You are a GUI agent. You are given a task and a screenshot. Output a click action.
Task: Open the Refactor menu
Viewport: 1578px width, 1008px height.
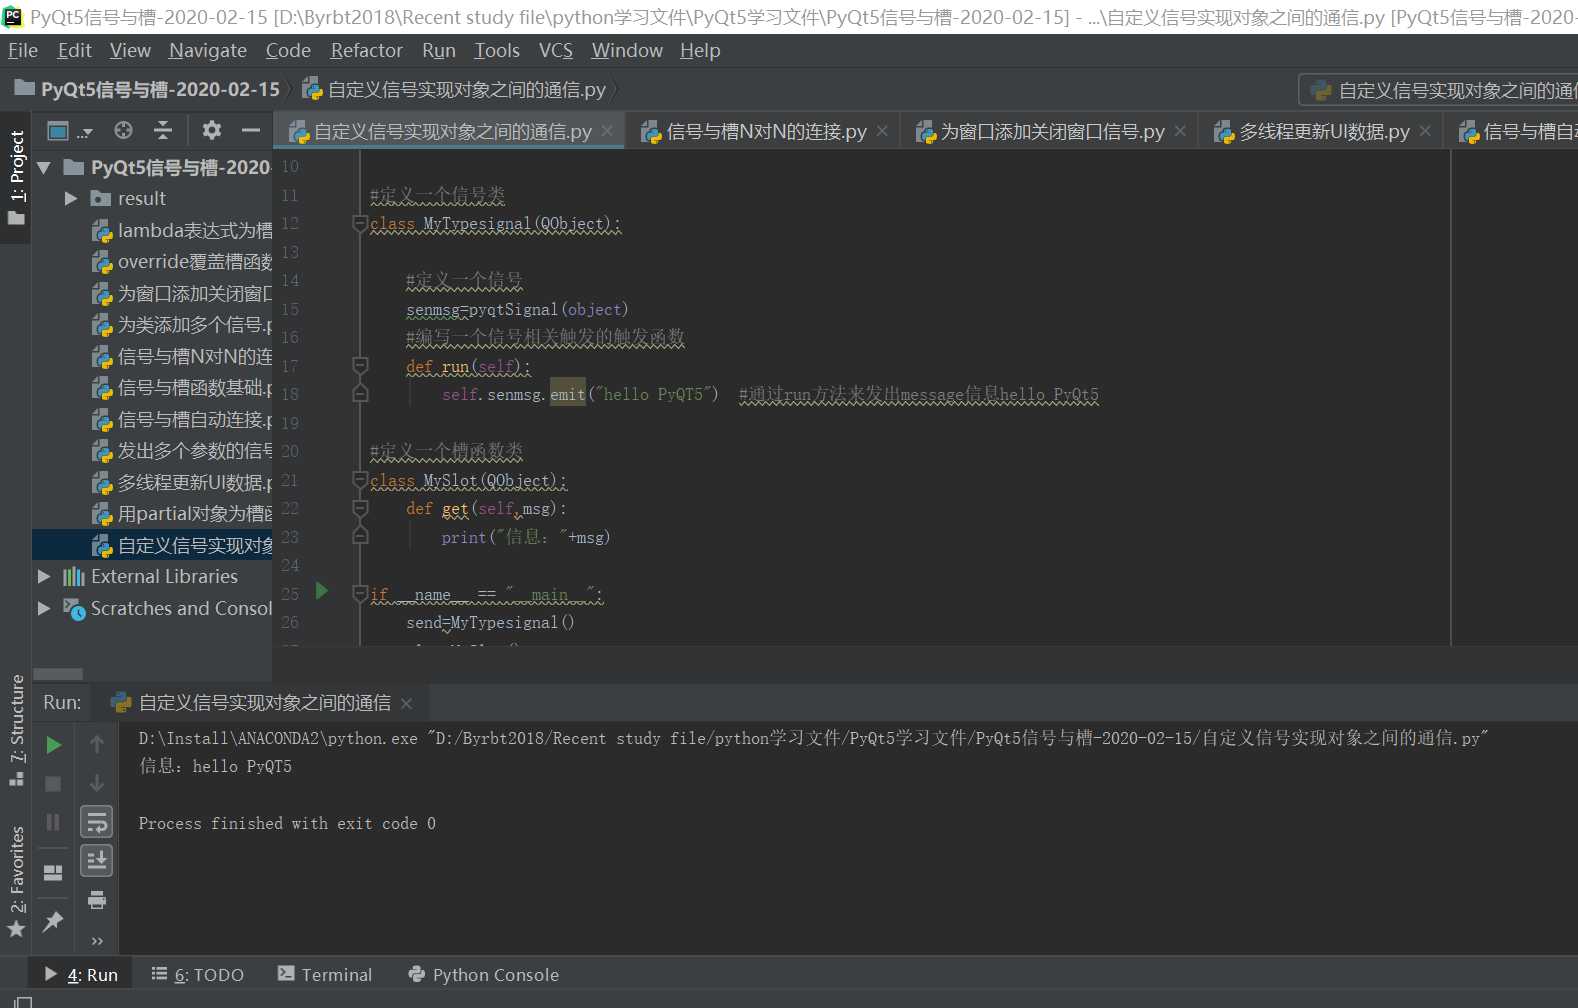point(367,50)
